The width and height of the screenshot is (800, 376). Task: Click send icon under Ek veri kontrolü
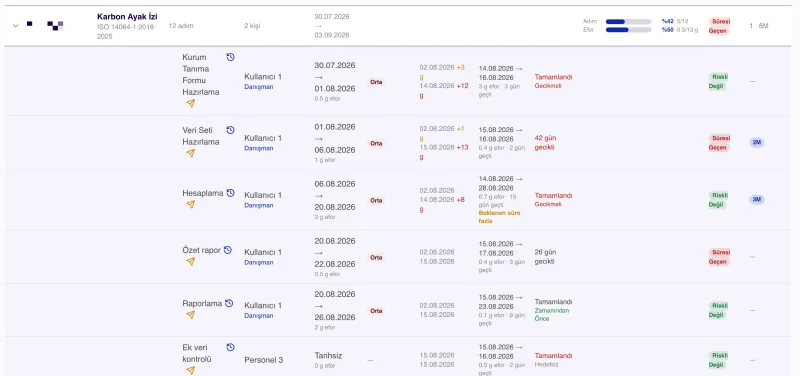[x=190, y=370]
